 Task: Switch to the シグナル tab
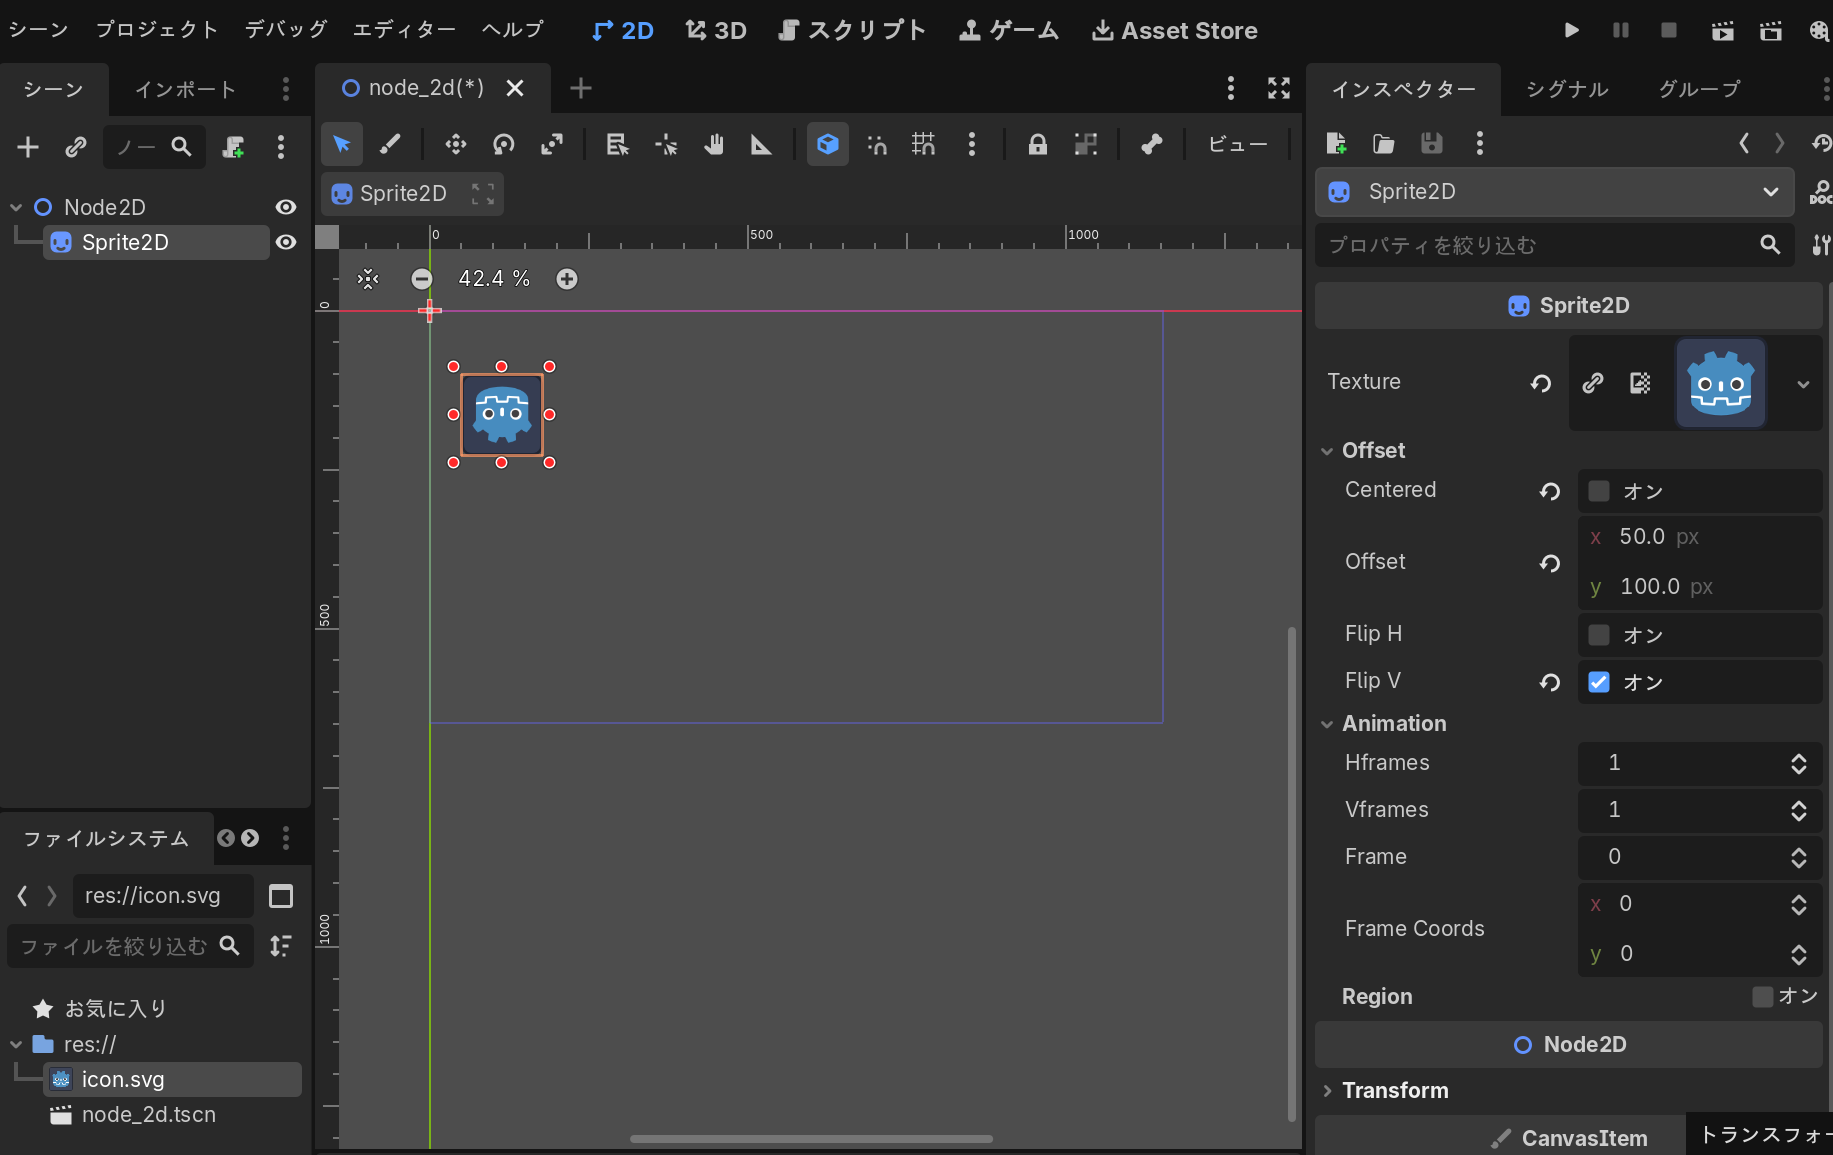click(x=1567, y=89)
